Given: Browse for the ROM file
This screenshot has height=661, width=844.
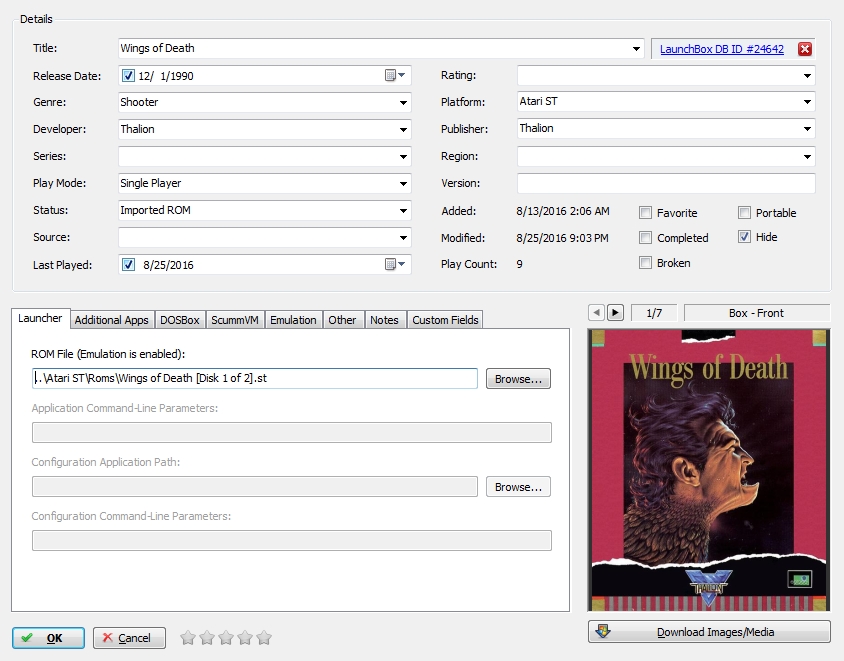Looking at the screenshot, I should click(518, 379).
